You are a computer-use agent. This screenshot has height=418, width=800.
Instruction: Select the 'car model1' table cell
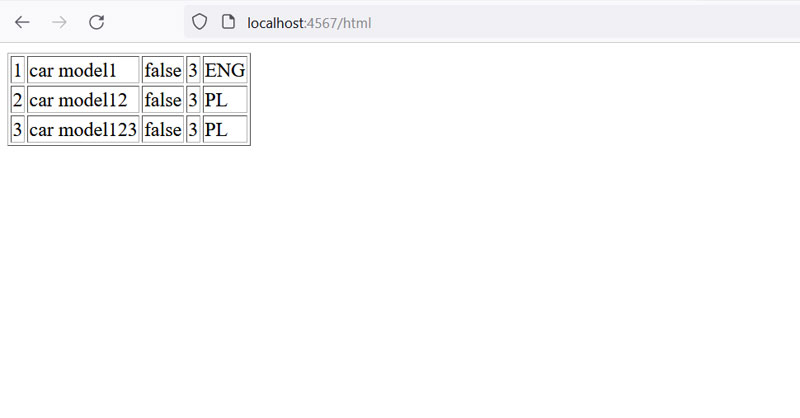(83, 69)
